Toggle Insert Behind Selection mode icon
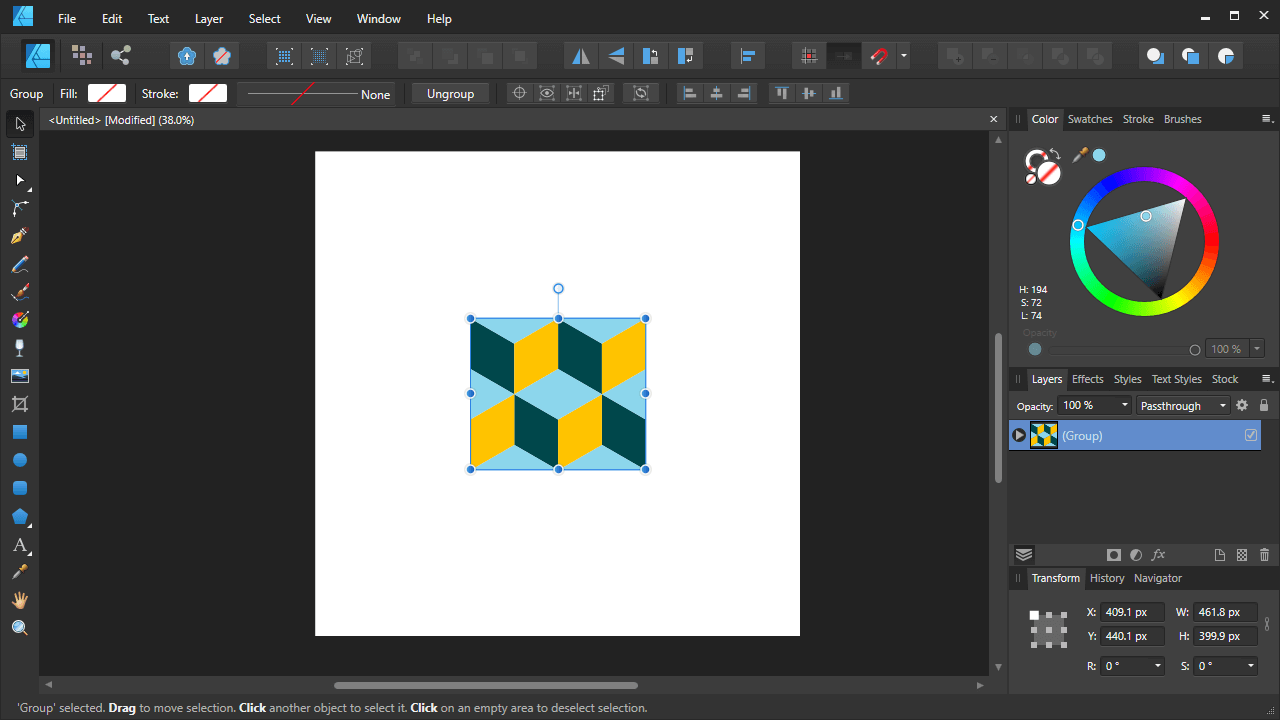Image resolution: width=1280 pixels, height=720 pixels. click(1155, 56)
